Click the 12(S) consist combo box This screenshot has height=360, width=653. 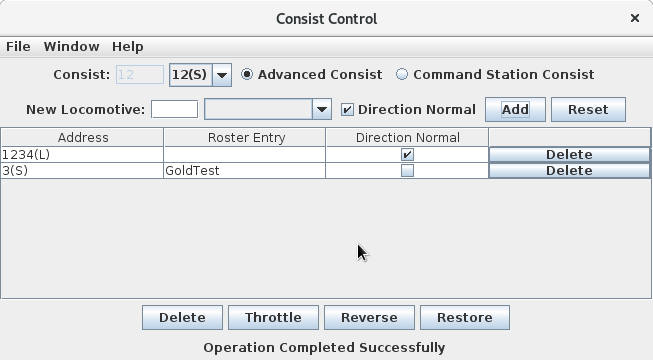(200, 75)
